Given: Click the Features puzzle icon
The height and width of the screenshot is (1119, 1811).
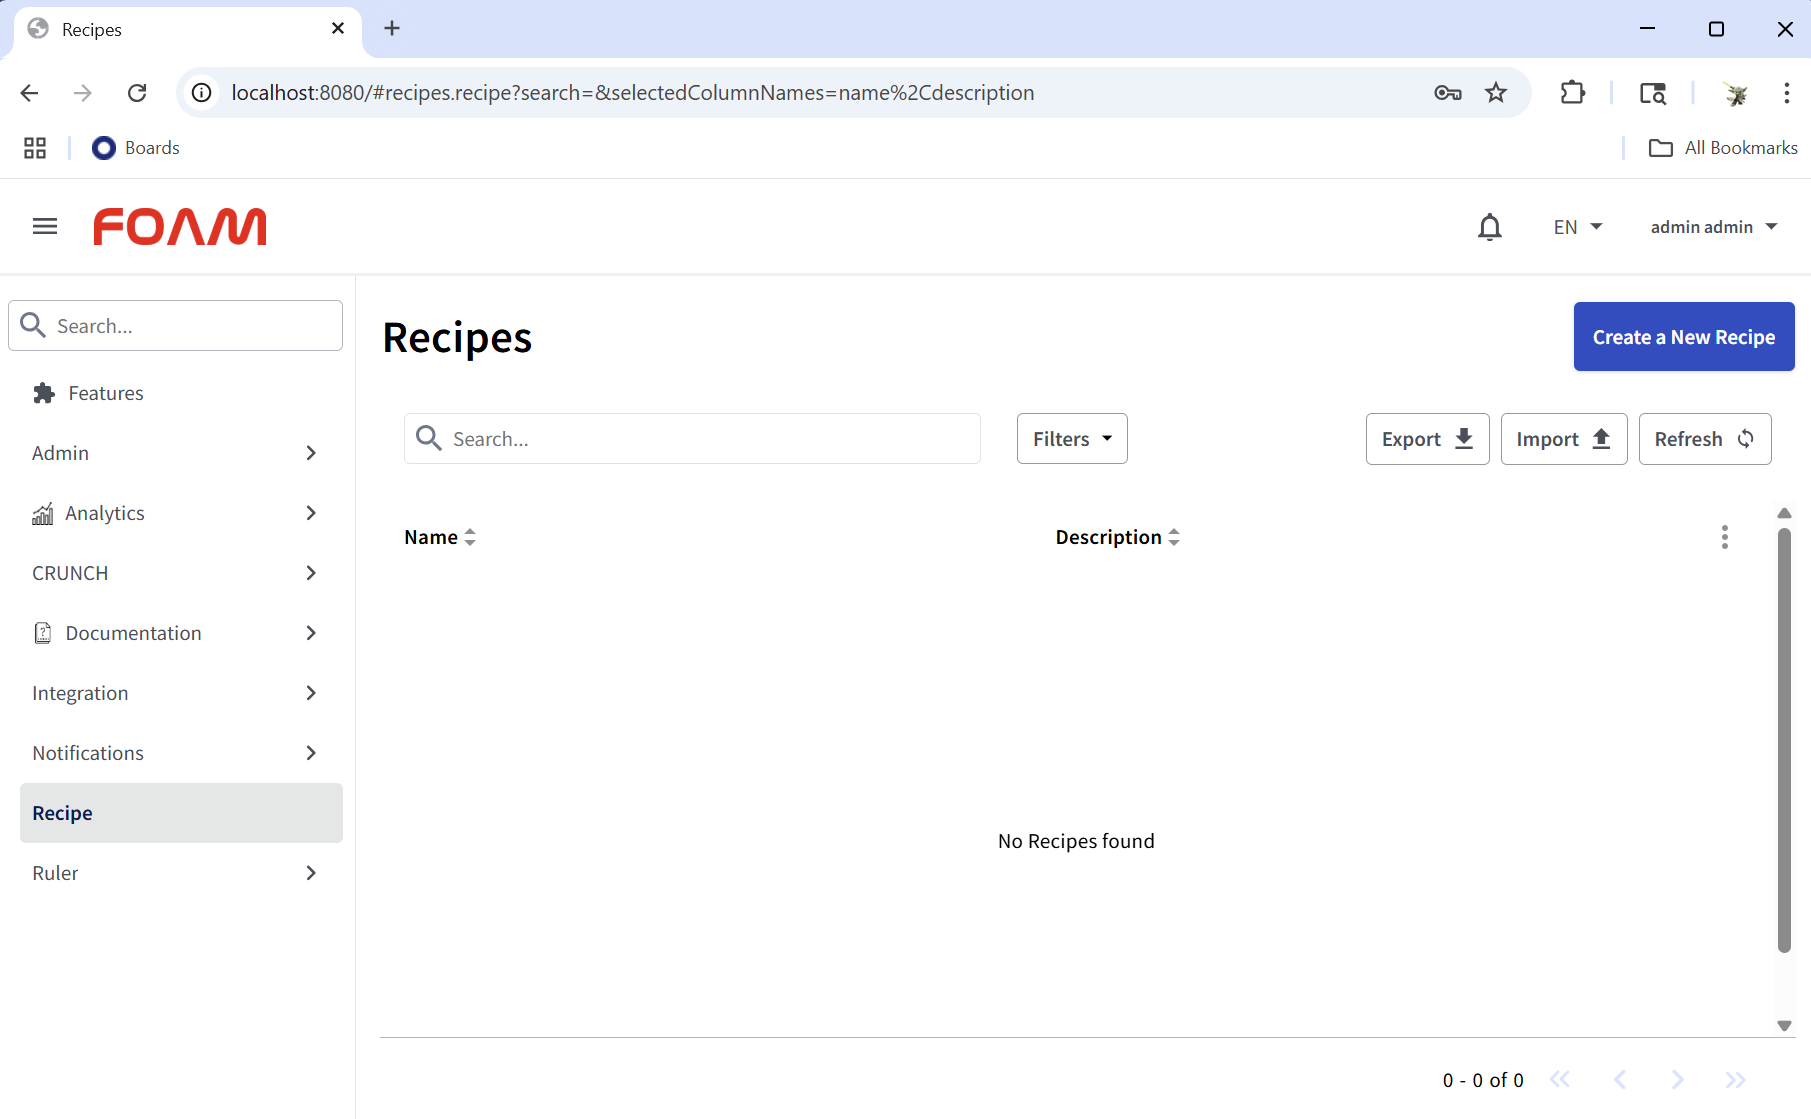Looking at the screenshot, I should (x=43, y=393).
